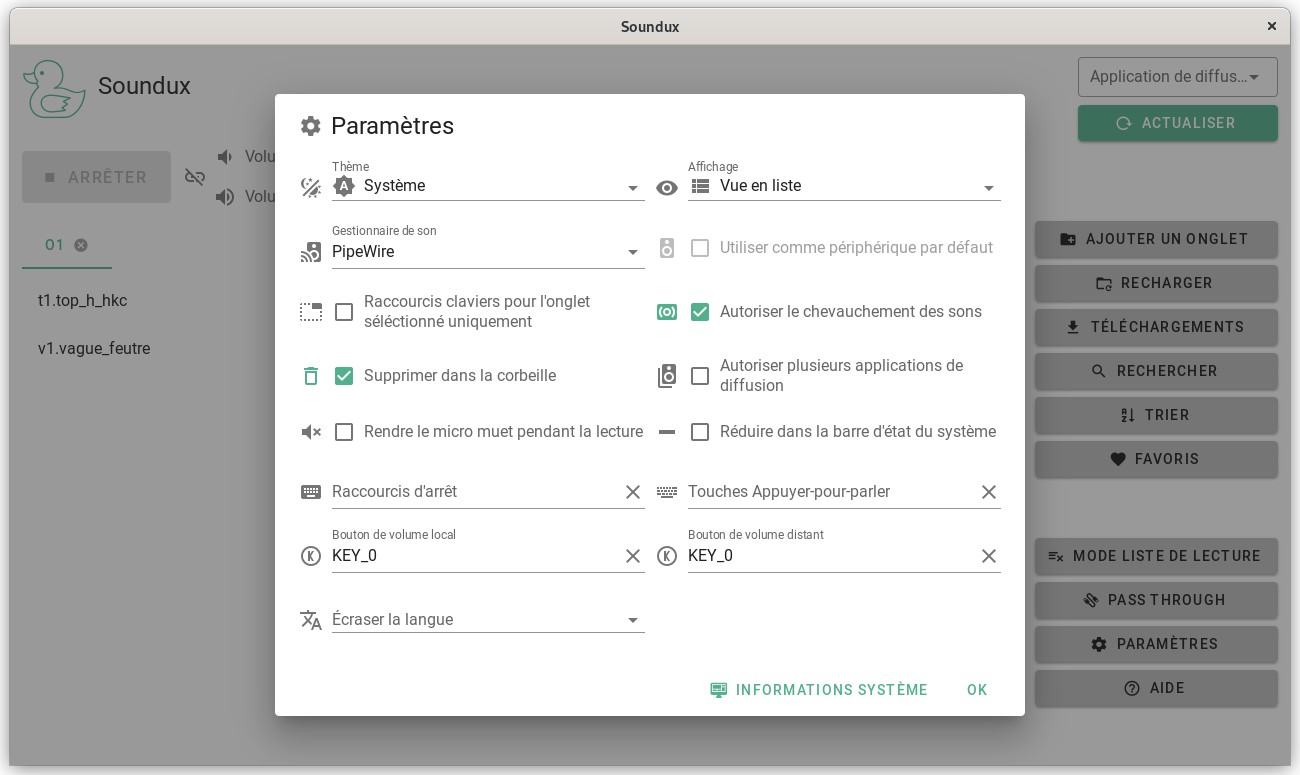Check Utiliser comme périphérique par défaut
This screenshot has width=1300, height=775.
click(700, 248)
